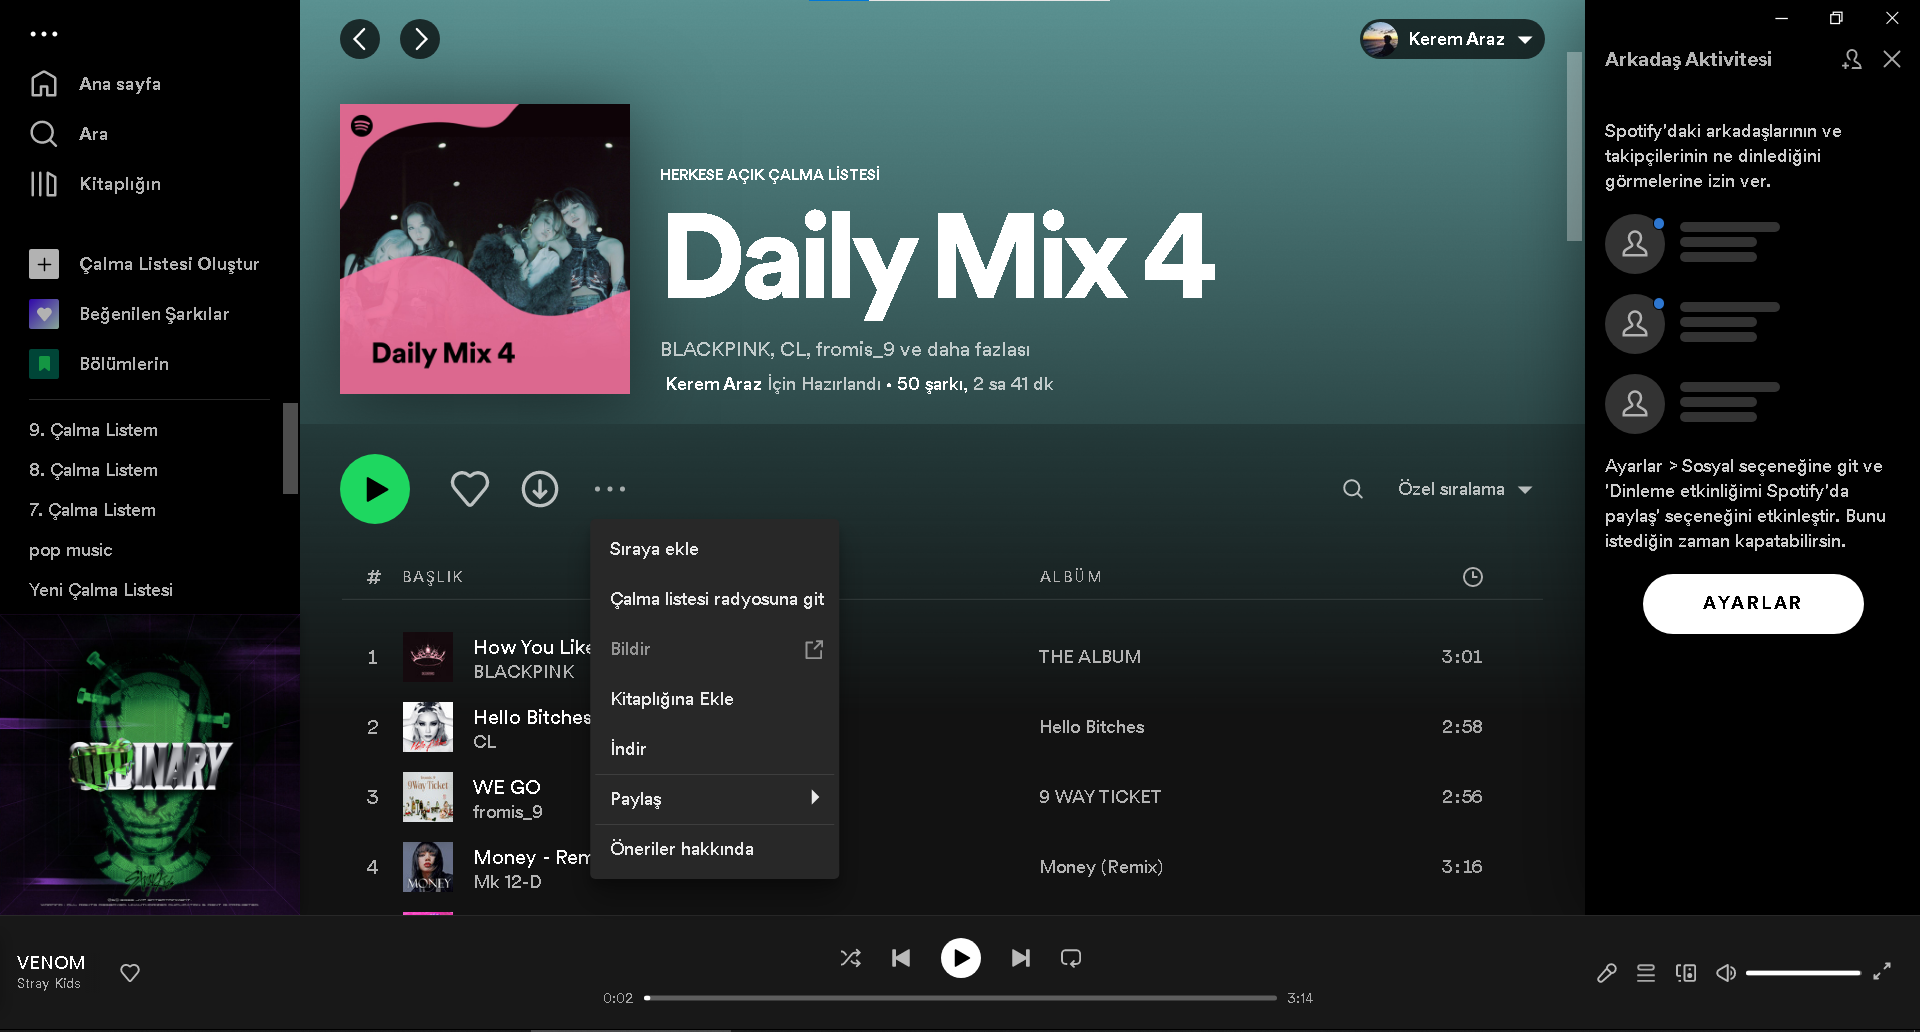The width and height of the screenshot is (1920, 1032).
Task: Select Sıraya ekle from context menu
Action: coord(714,549)
